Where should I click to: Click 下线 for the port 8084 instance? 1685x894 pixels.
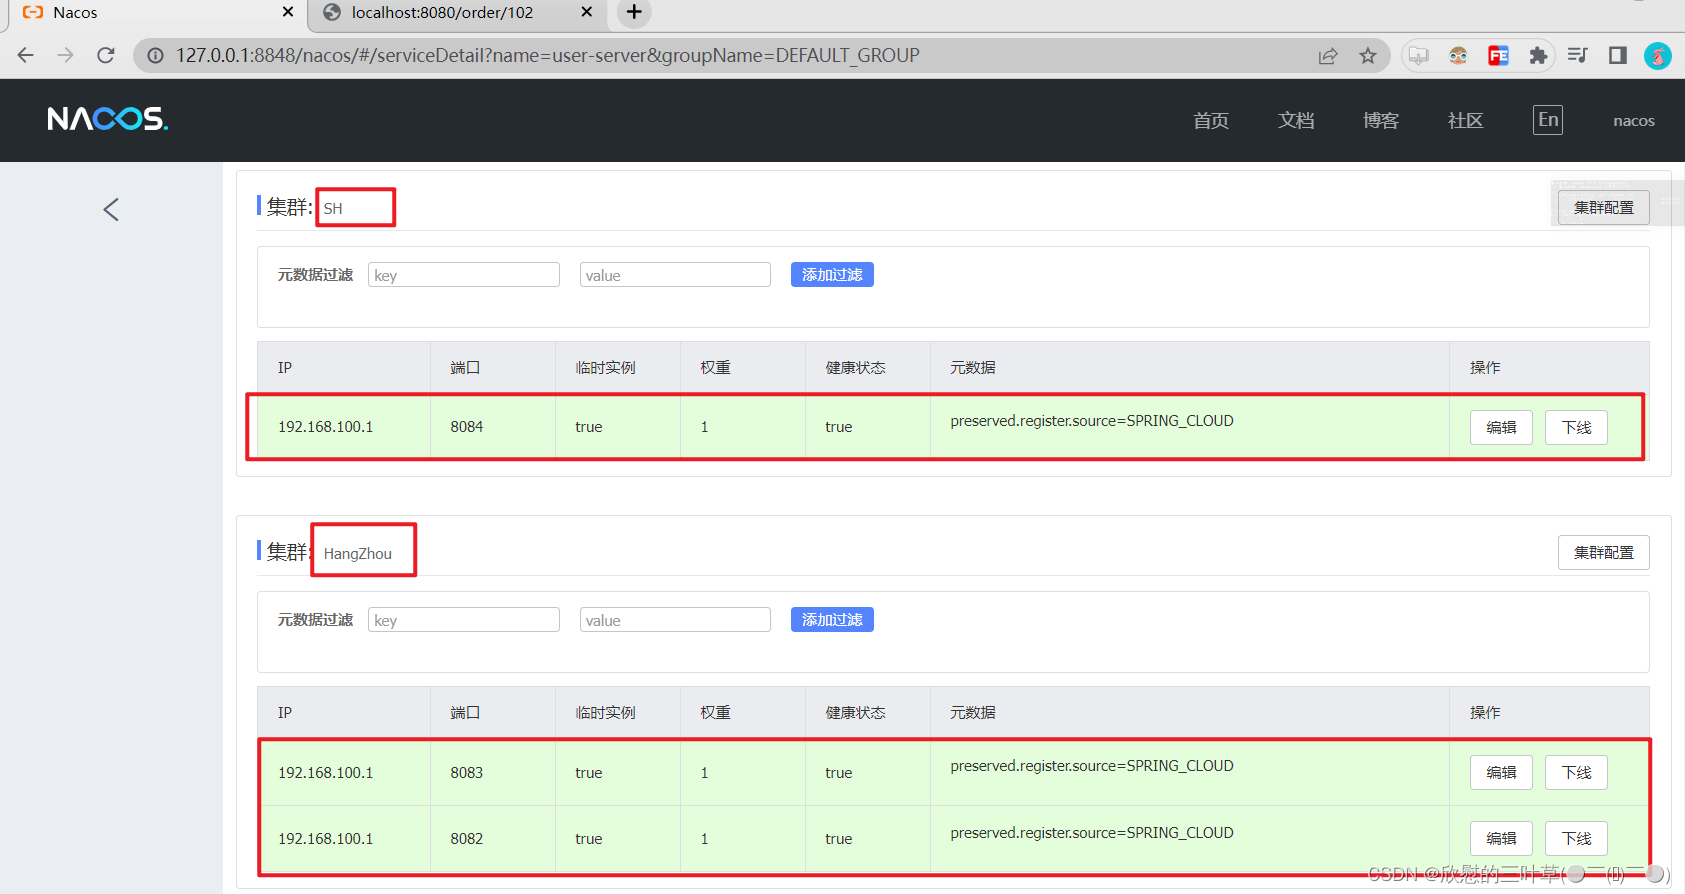tap(1577, 427)
